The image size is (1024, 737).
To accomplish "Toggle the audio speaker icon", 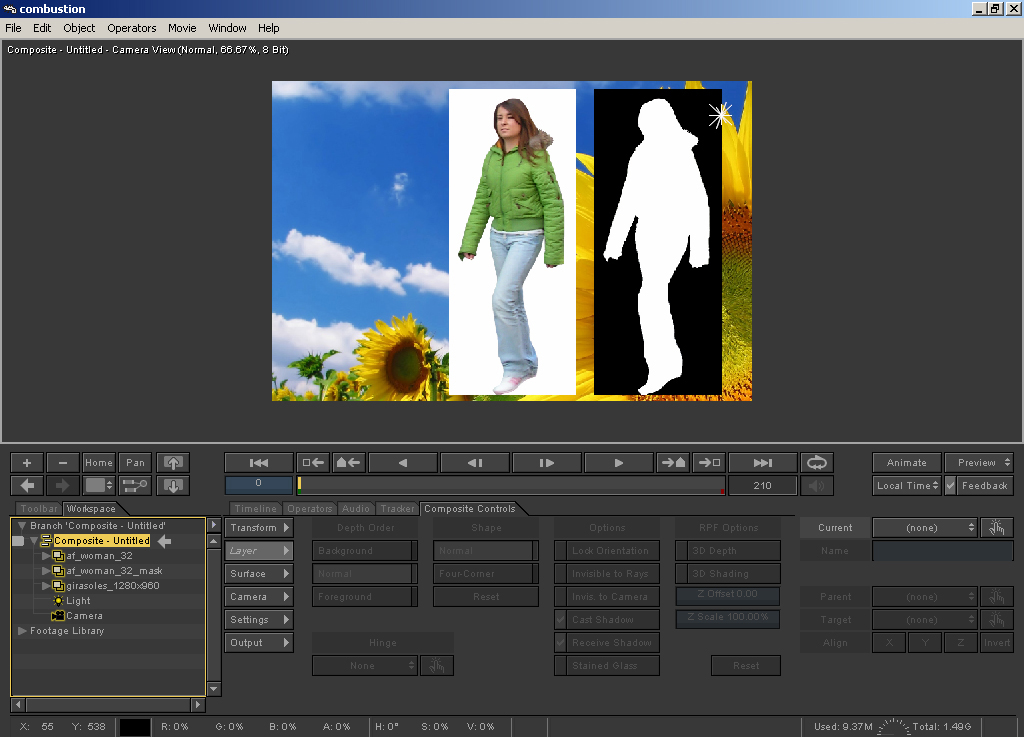I will pos(817,486).
